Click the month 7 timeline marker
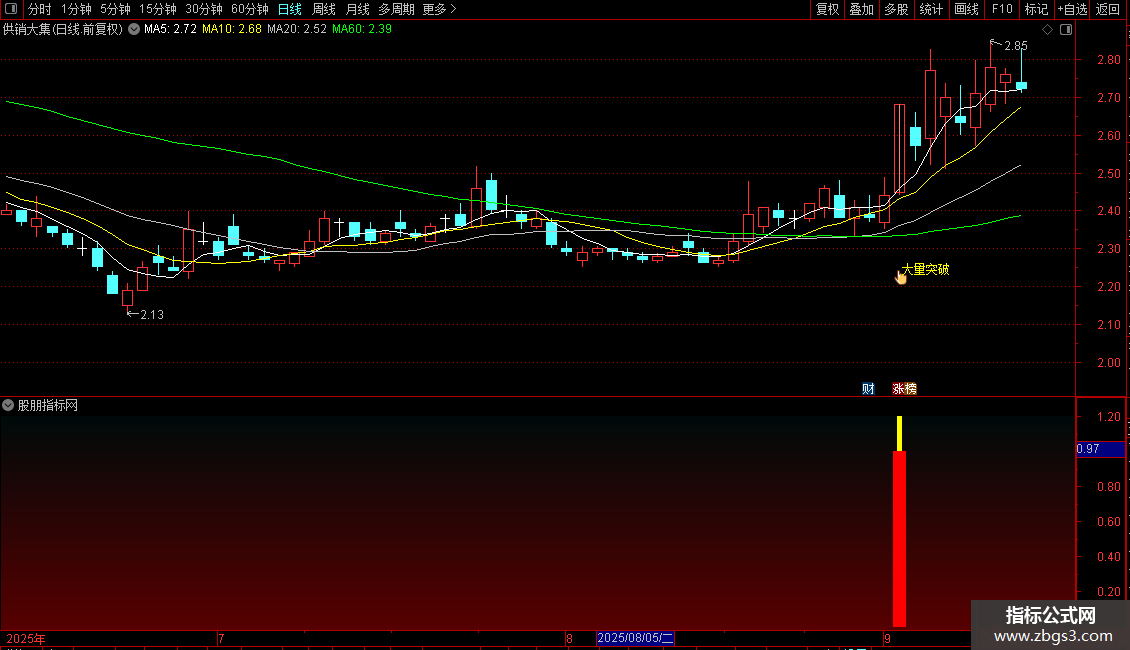 221,638
